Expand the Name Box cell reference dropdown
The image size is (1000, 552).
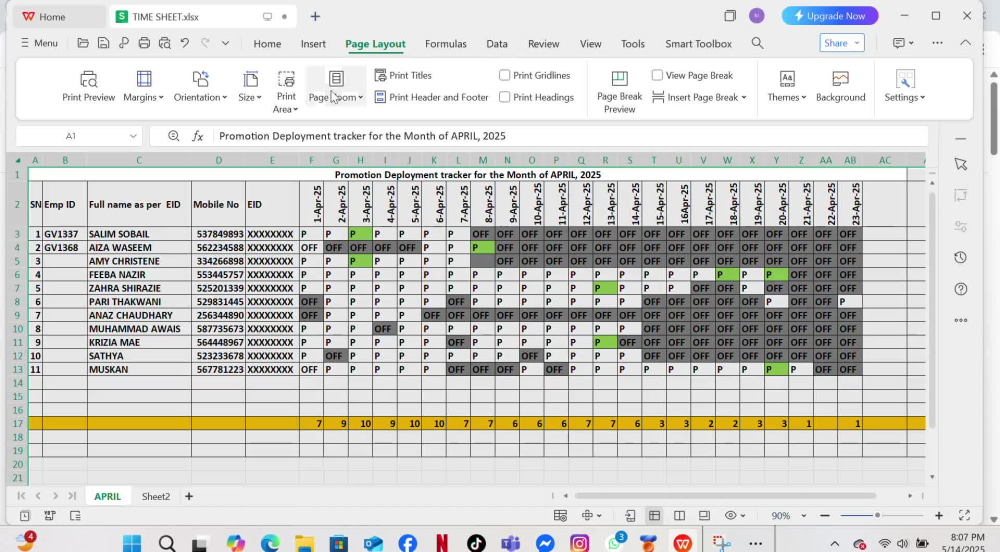pyautogui.click(x=133, y=136)
